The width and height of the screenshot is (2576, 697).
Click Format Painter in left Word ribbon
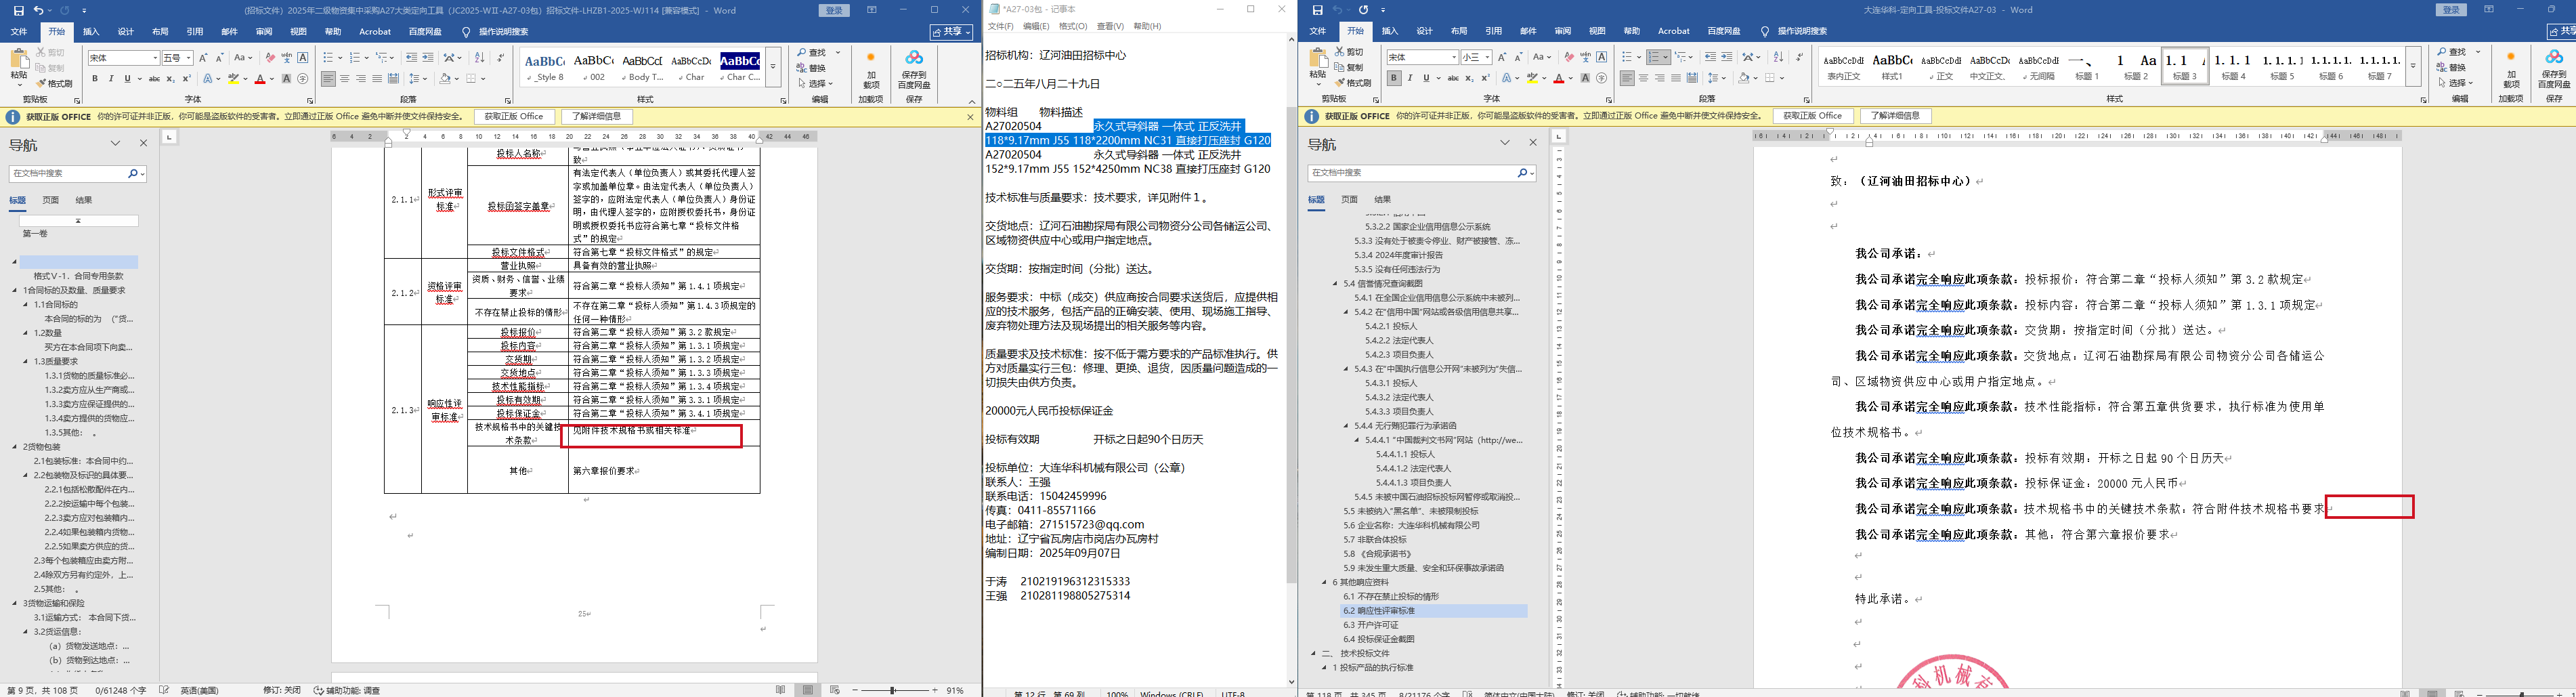(54, 83)
